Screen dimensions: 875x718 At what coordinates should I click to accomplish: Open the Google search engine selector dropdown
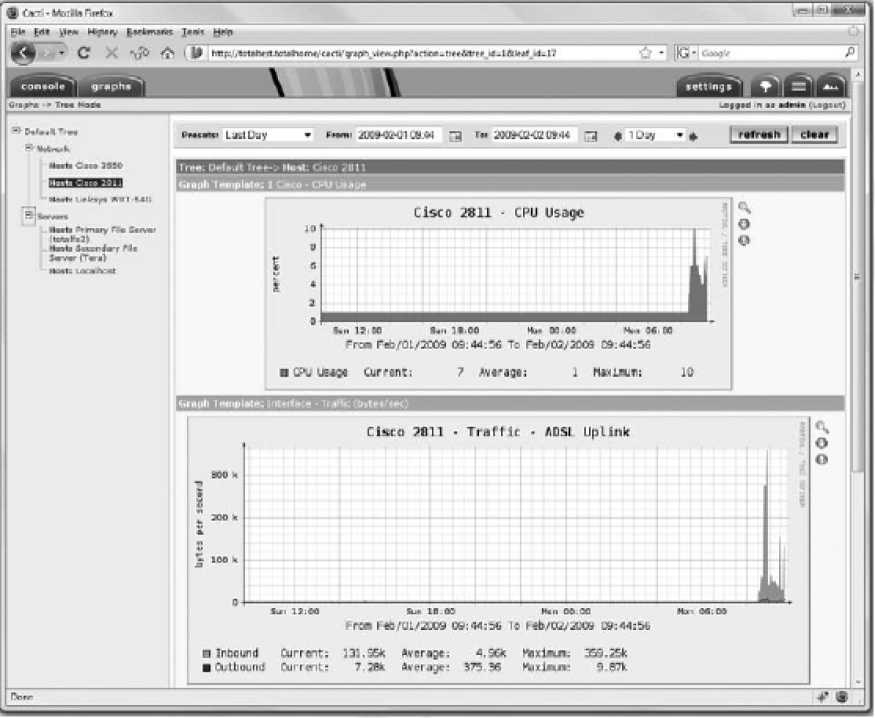click(x=687, y=53)
